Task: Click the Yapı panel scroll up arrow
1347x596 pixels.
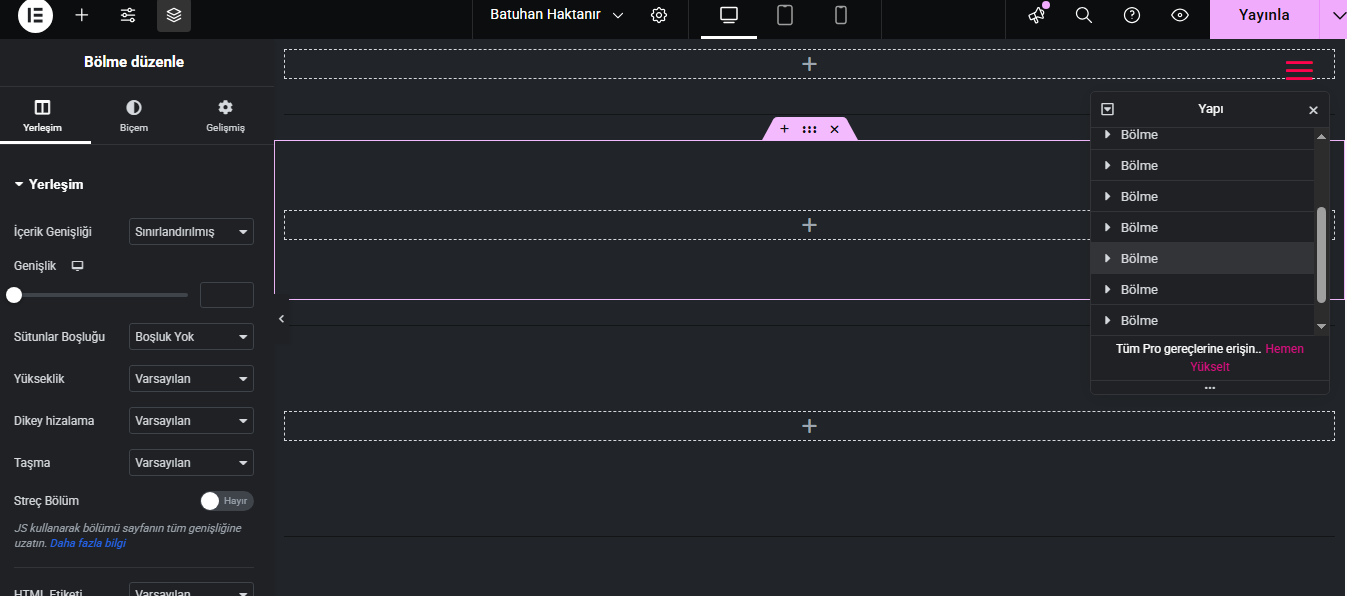Action: coord(1321,136)
